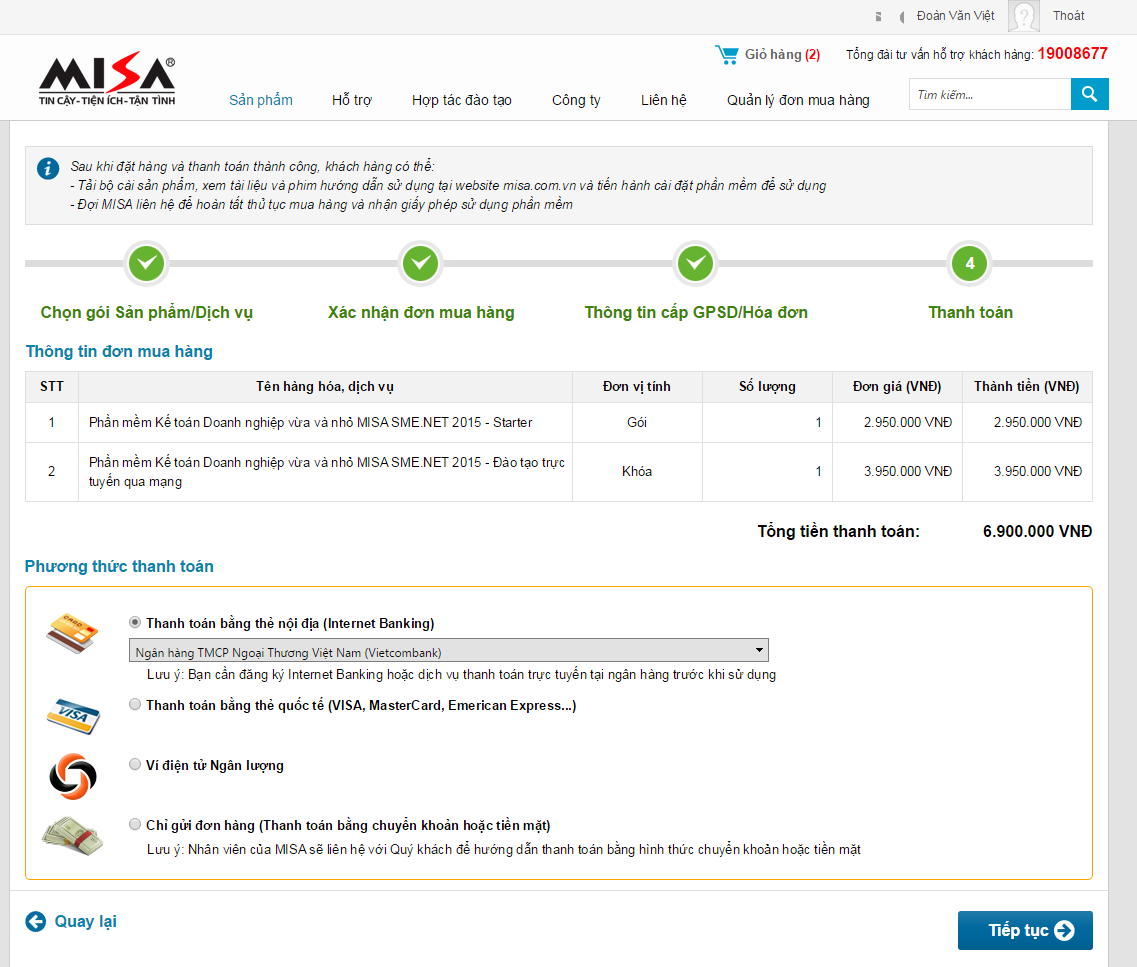Image resolution: width=1137 pixels, height=967 pixels.
Task: Click the cash money stack icon
Action: (x=72, y=836)
